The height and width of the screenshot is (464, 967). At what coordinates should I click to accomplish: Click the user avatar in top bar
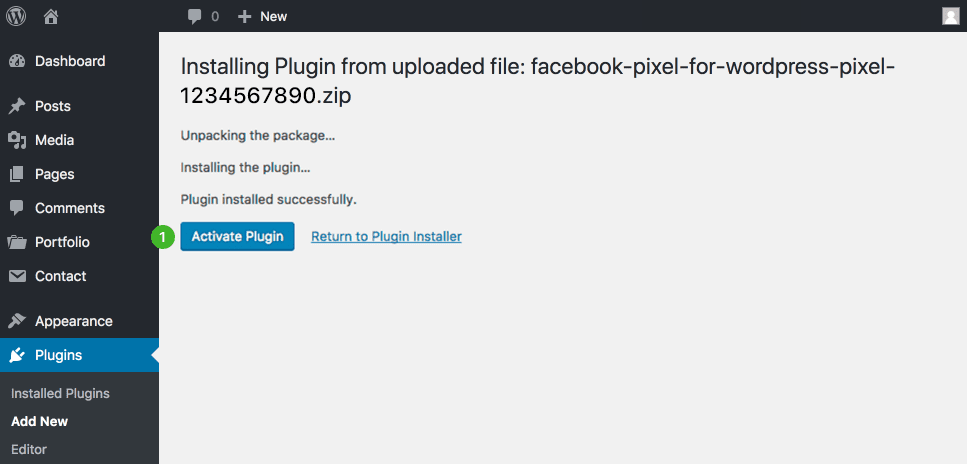pos(950,16)
